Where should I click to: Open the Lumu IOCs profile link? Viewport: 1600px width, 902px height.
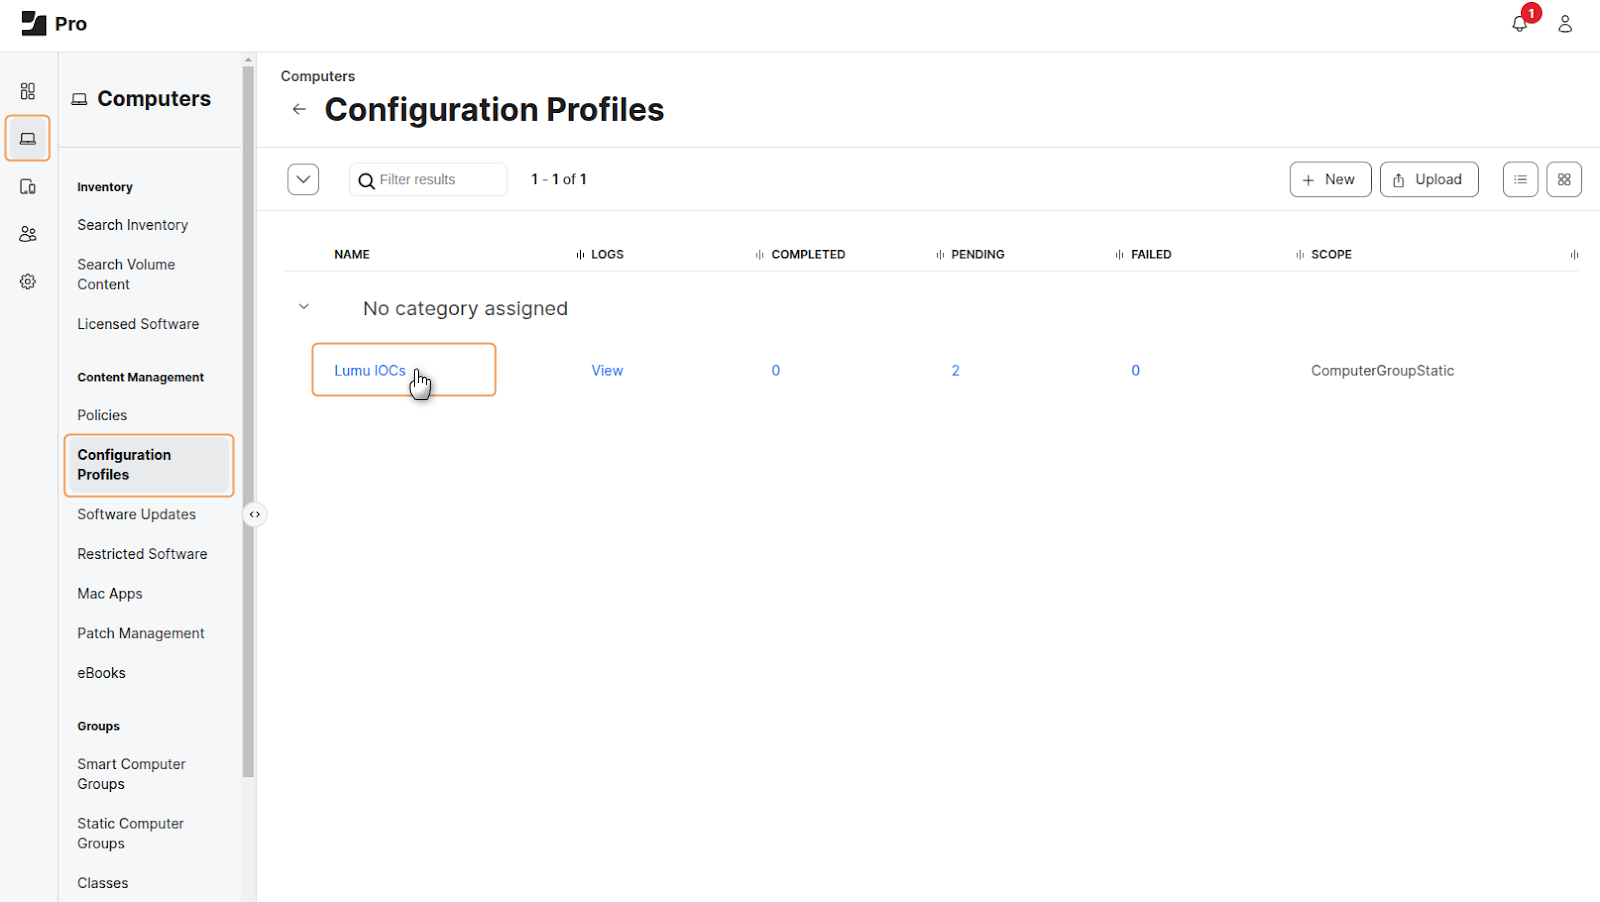(370, 371)
